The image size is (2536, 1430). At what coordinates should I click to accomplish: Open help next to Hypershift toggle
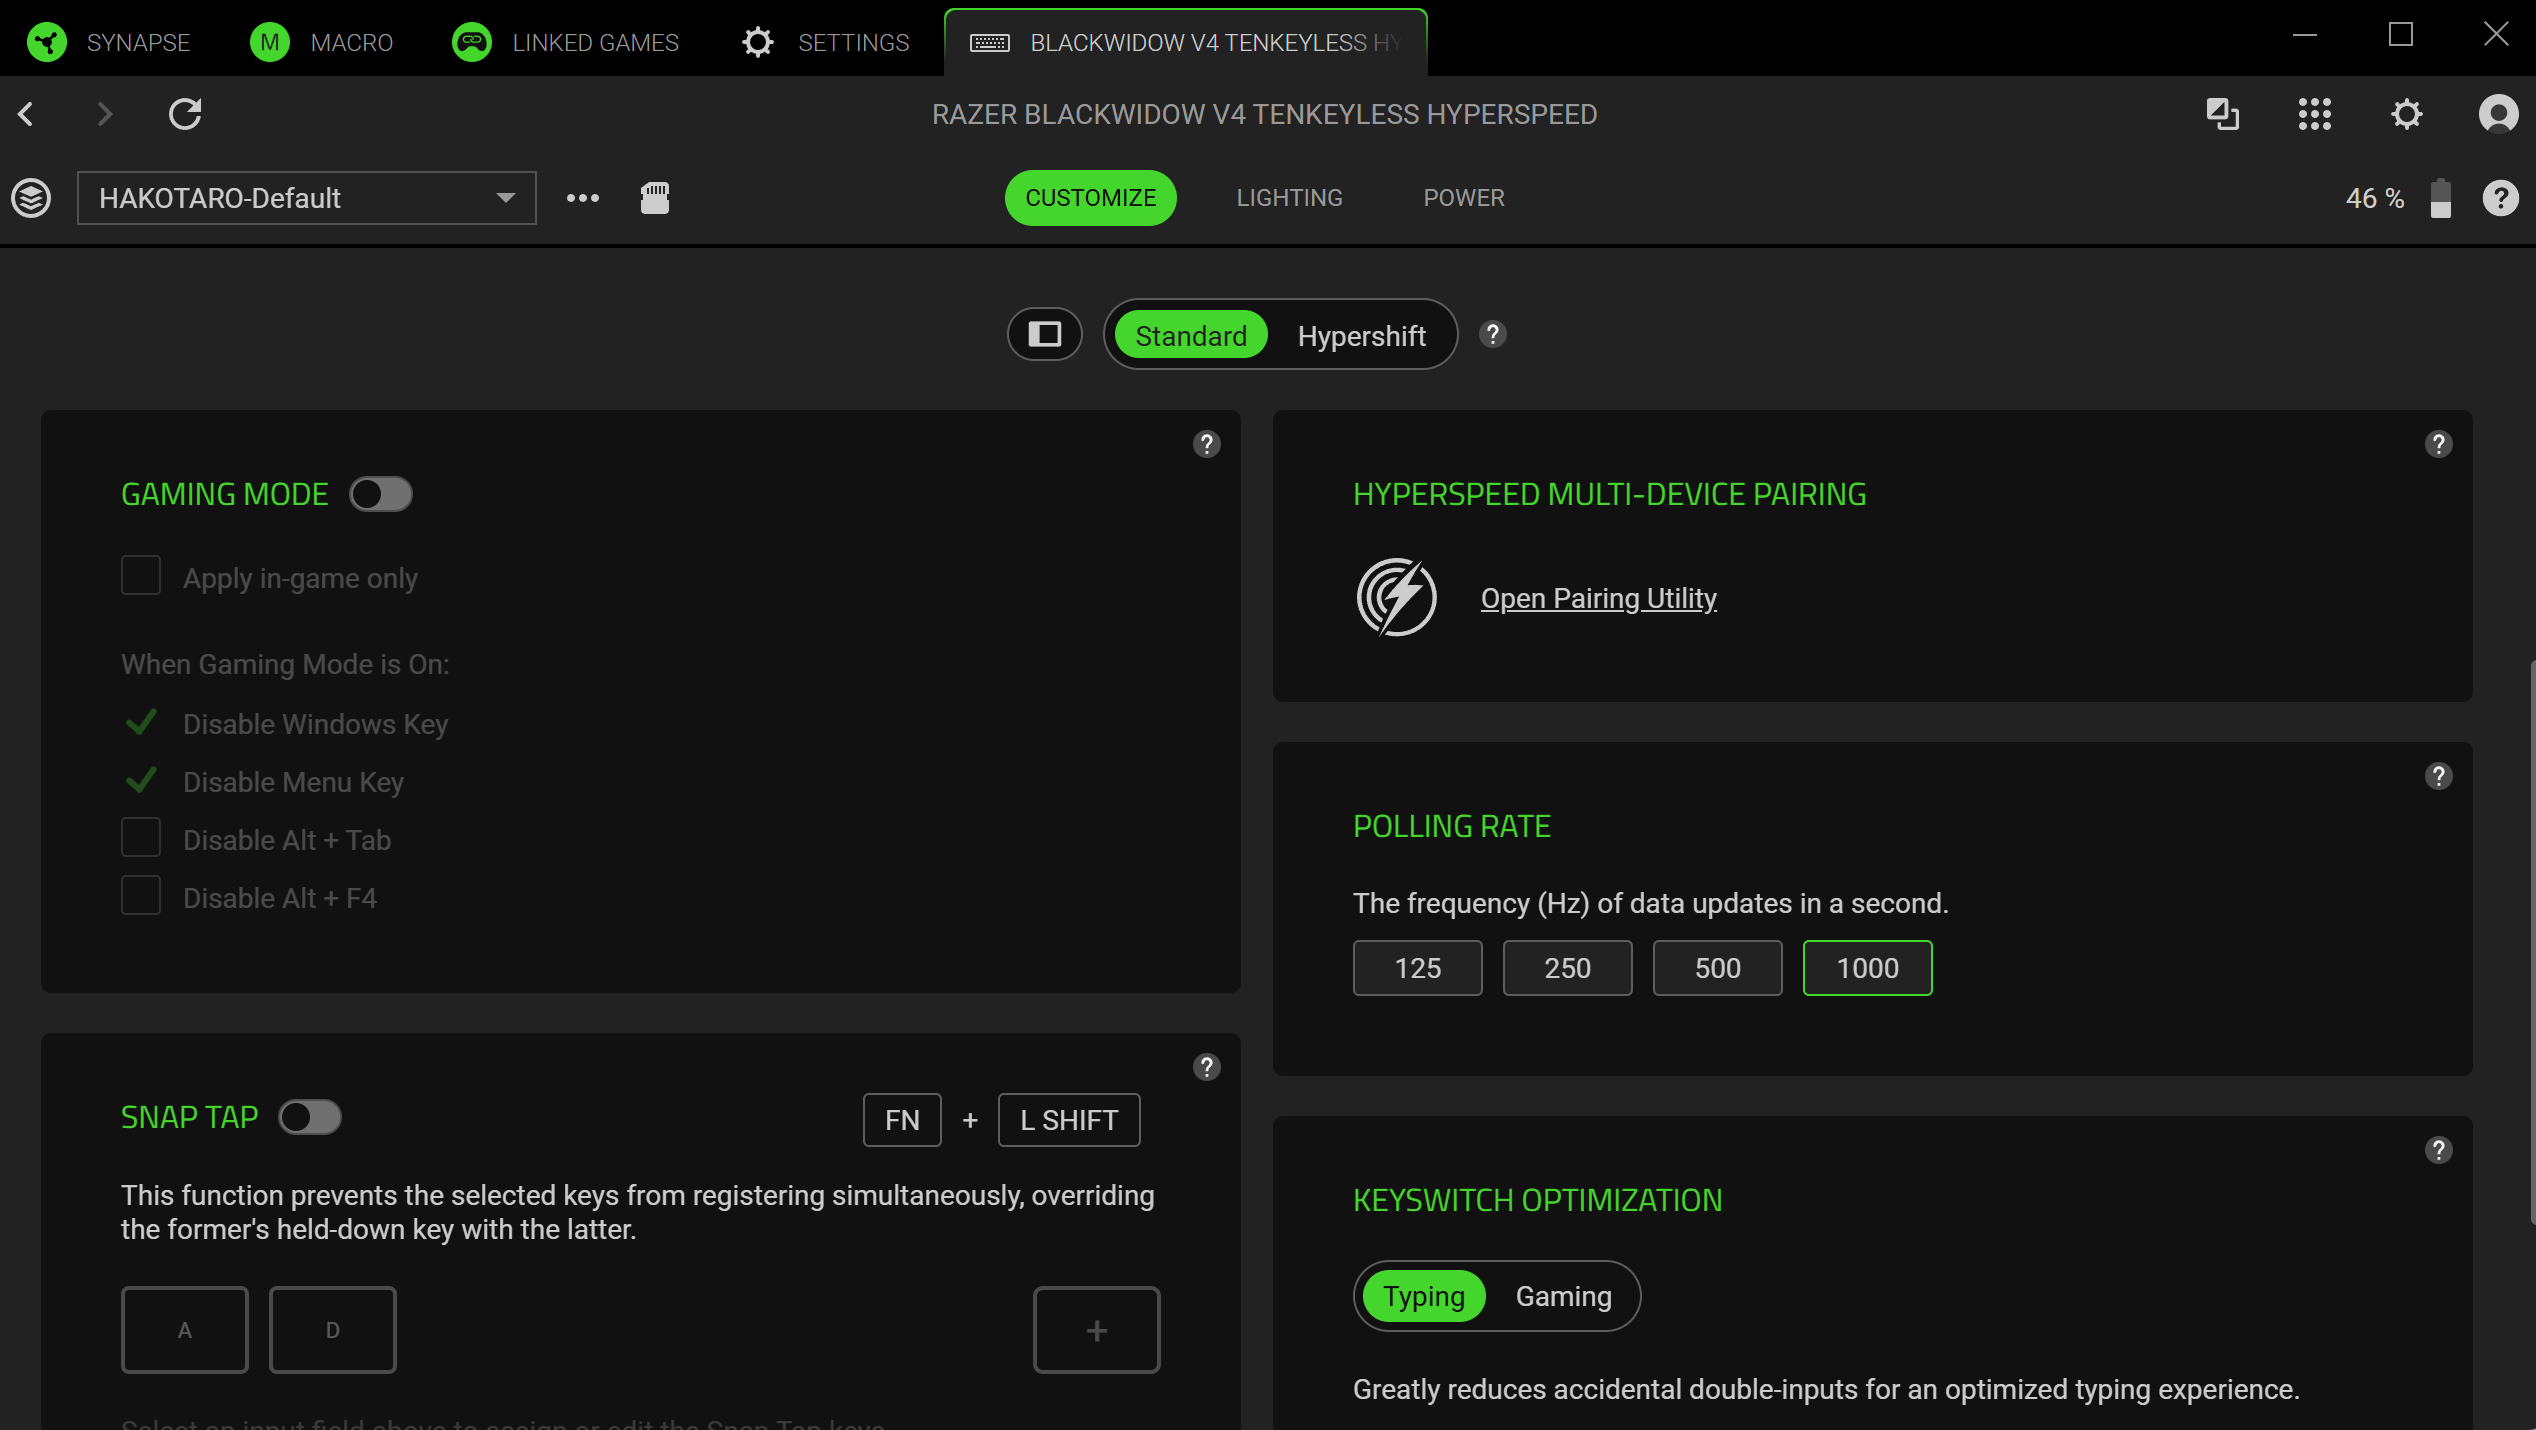(1493, 334)
